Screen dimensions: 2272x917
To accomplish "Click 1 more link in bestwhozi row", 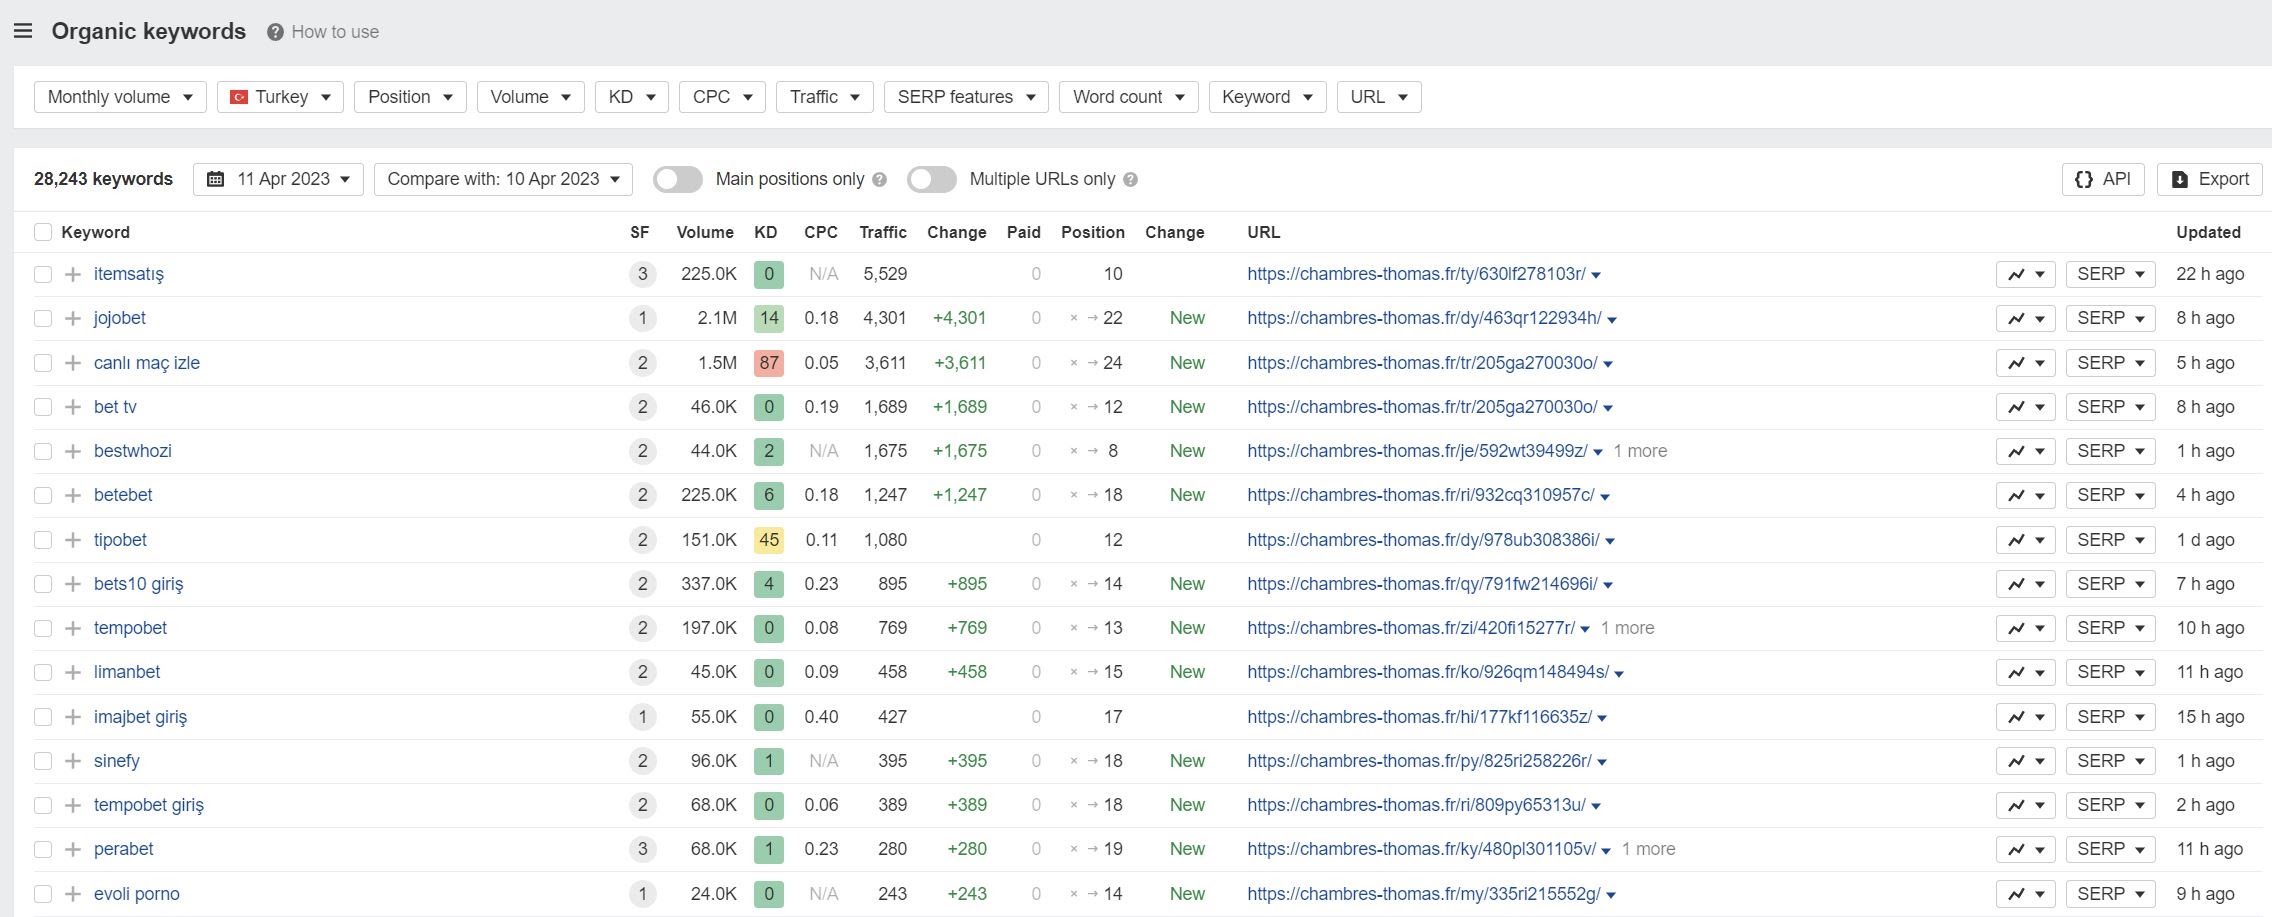I will coord(1640,451).
